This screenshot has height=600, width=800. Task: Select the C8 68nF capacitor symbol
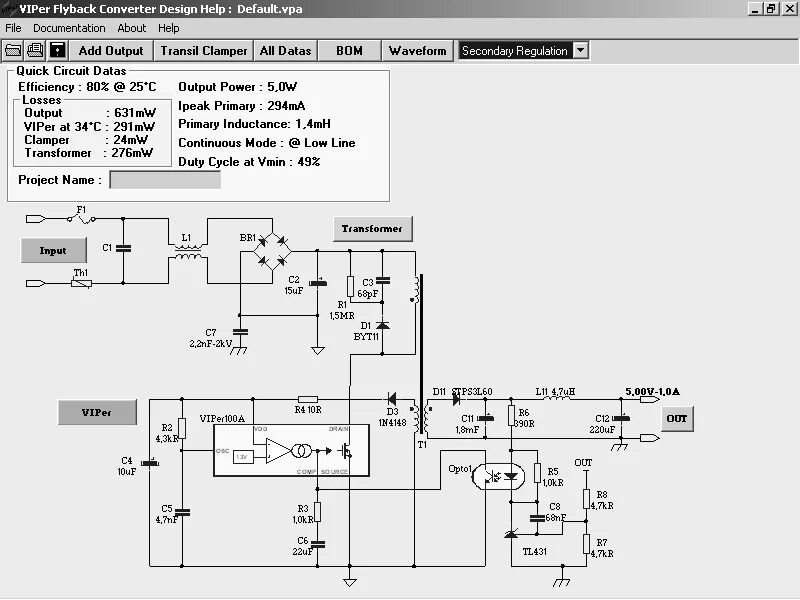click(537, 518)
